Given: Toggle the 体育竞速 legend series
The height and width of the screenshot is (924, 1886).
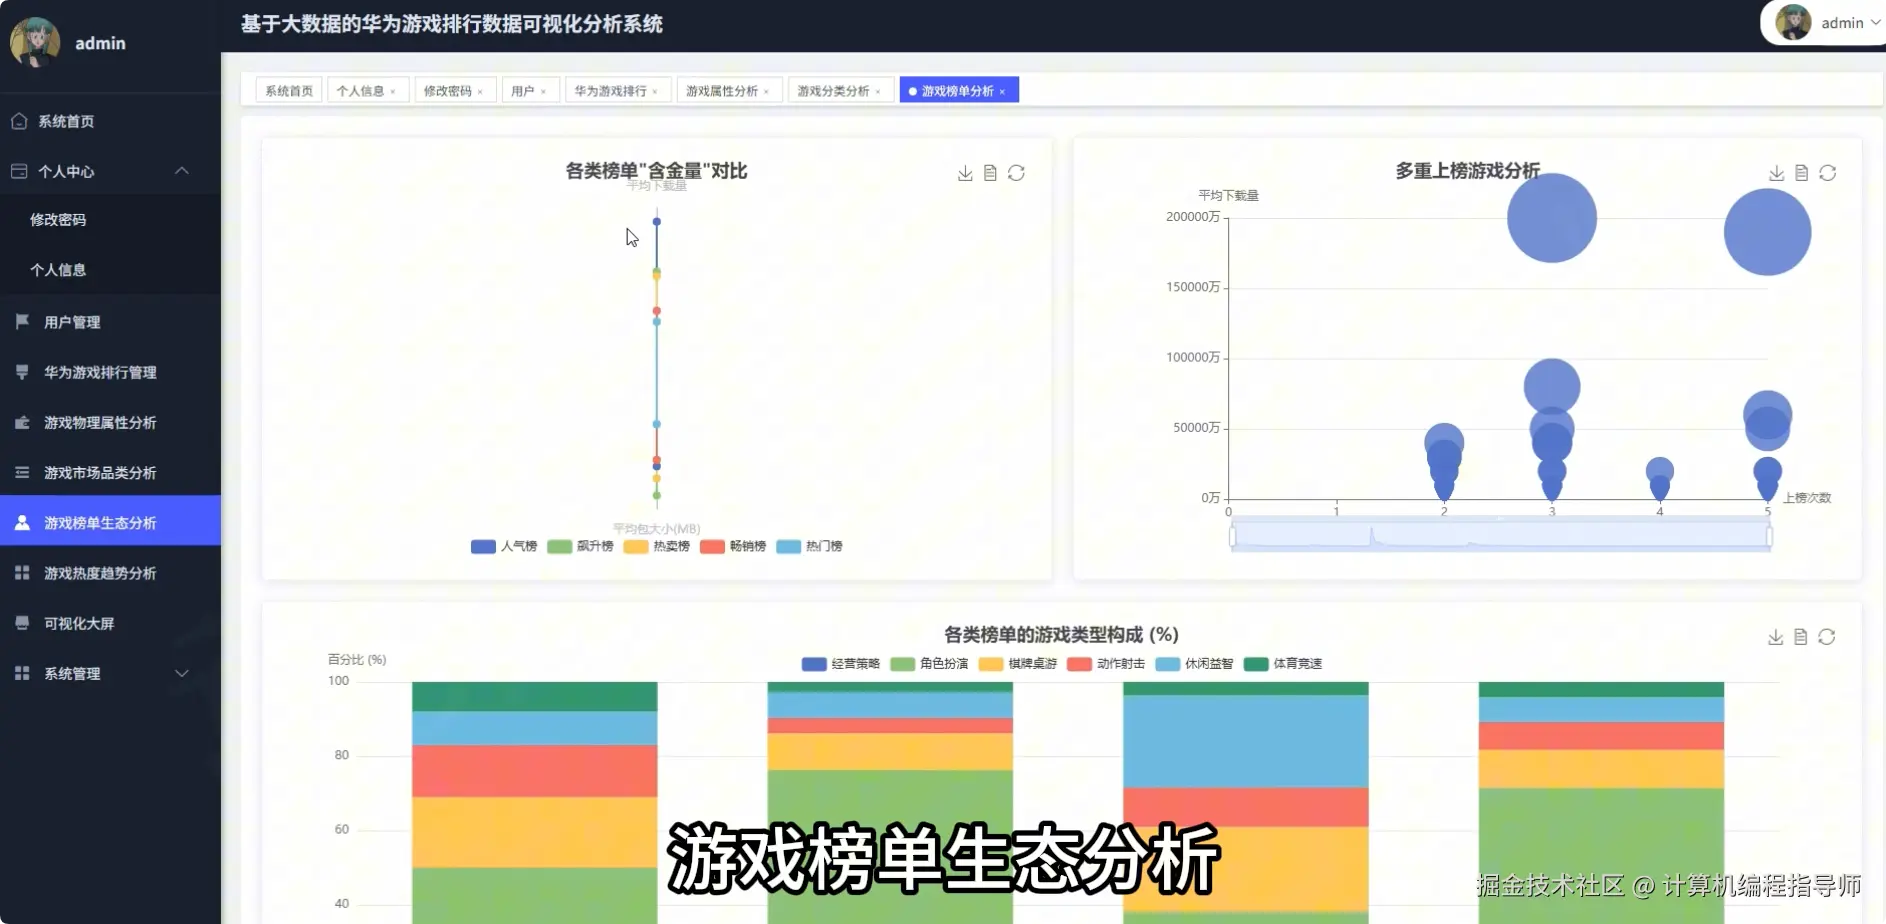Looking at the screenshot, I should pyautogui.click(x=1283, y=664).
